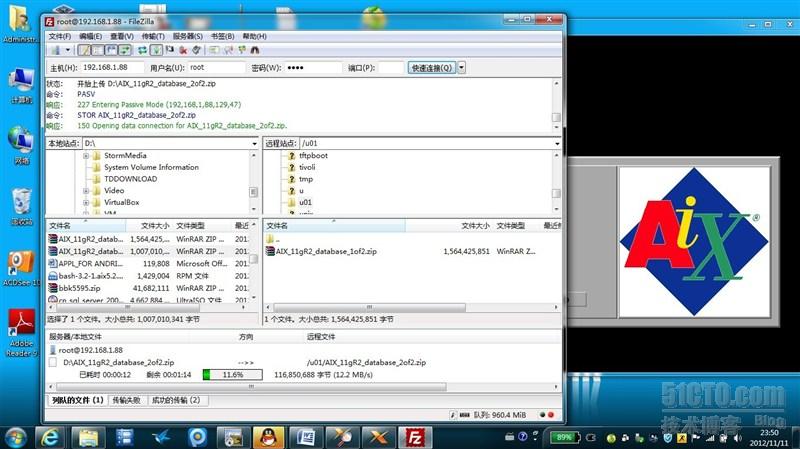Select System Volume Information folder
800x449 pixels.
pyautogui.click(x=152, y=167)
